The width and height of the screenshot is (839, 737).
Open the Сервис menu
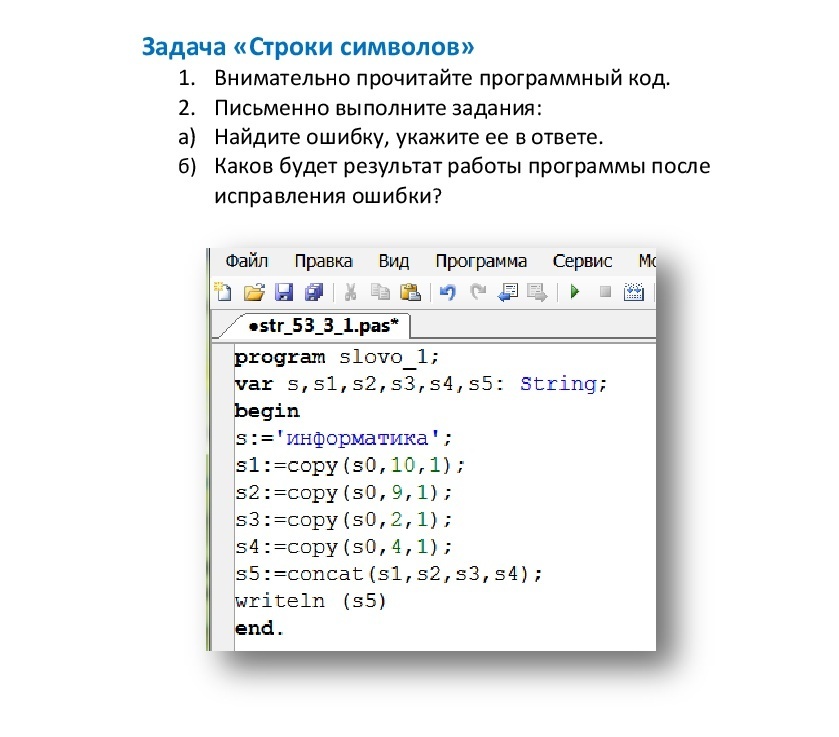(x=582, y=261)
